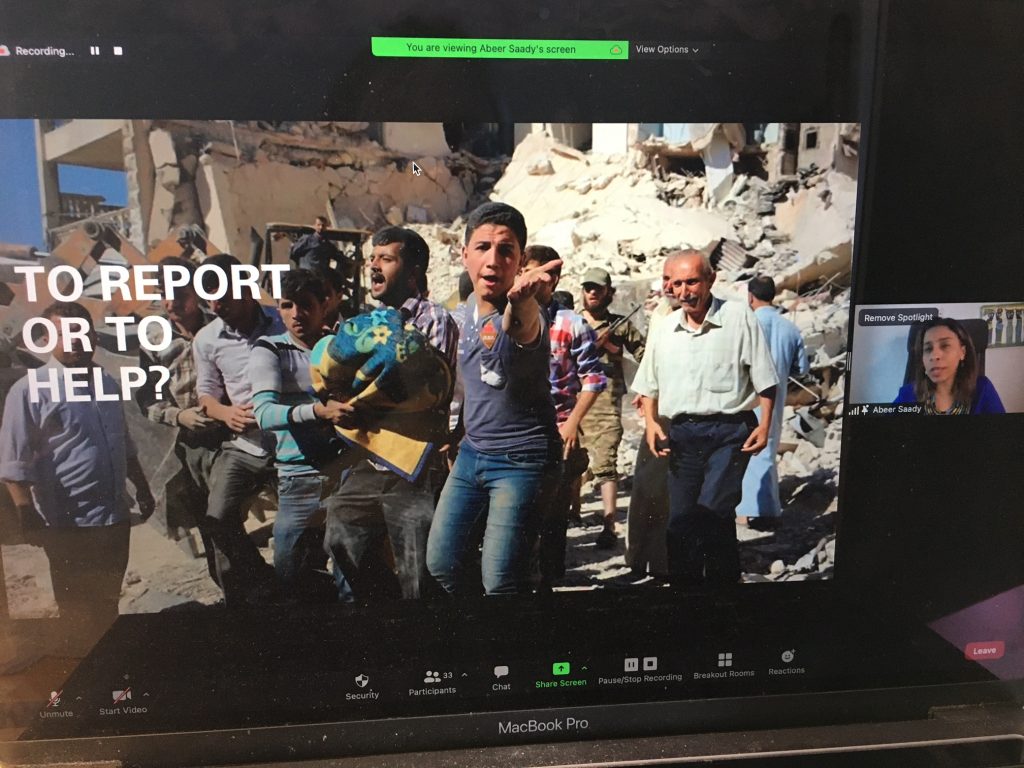This screenshot has width=1024, height=768.
Task: Open Breakout Rooms
Action: click(x=724, y=665)
